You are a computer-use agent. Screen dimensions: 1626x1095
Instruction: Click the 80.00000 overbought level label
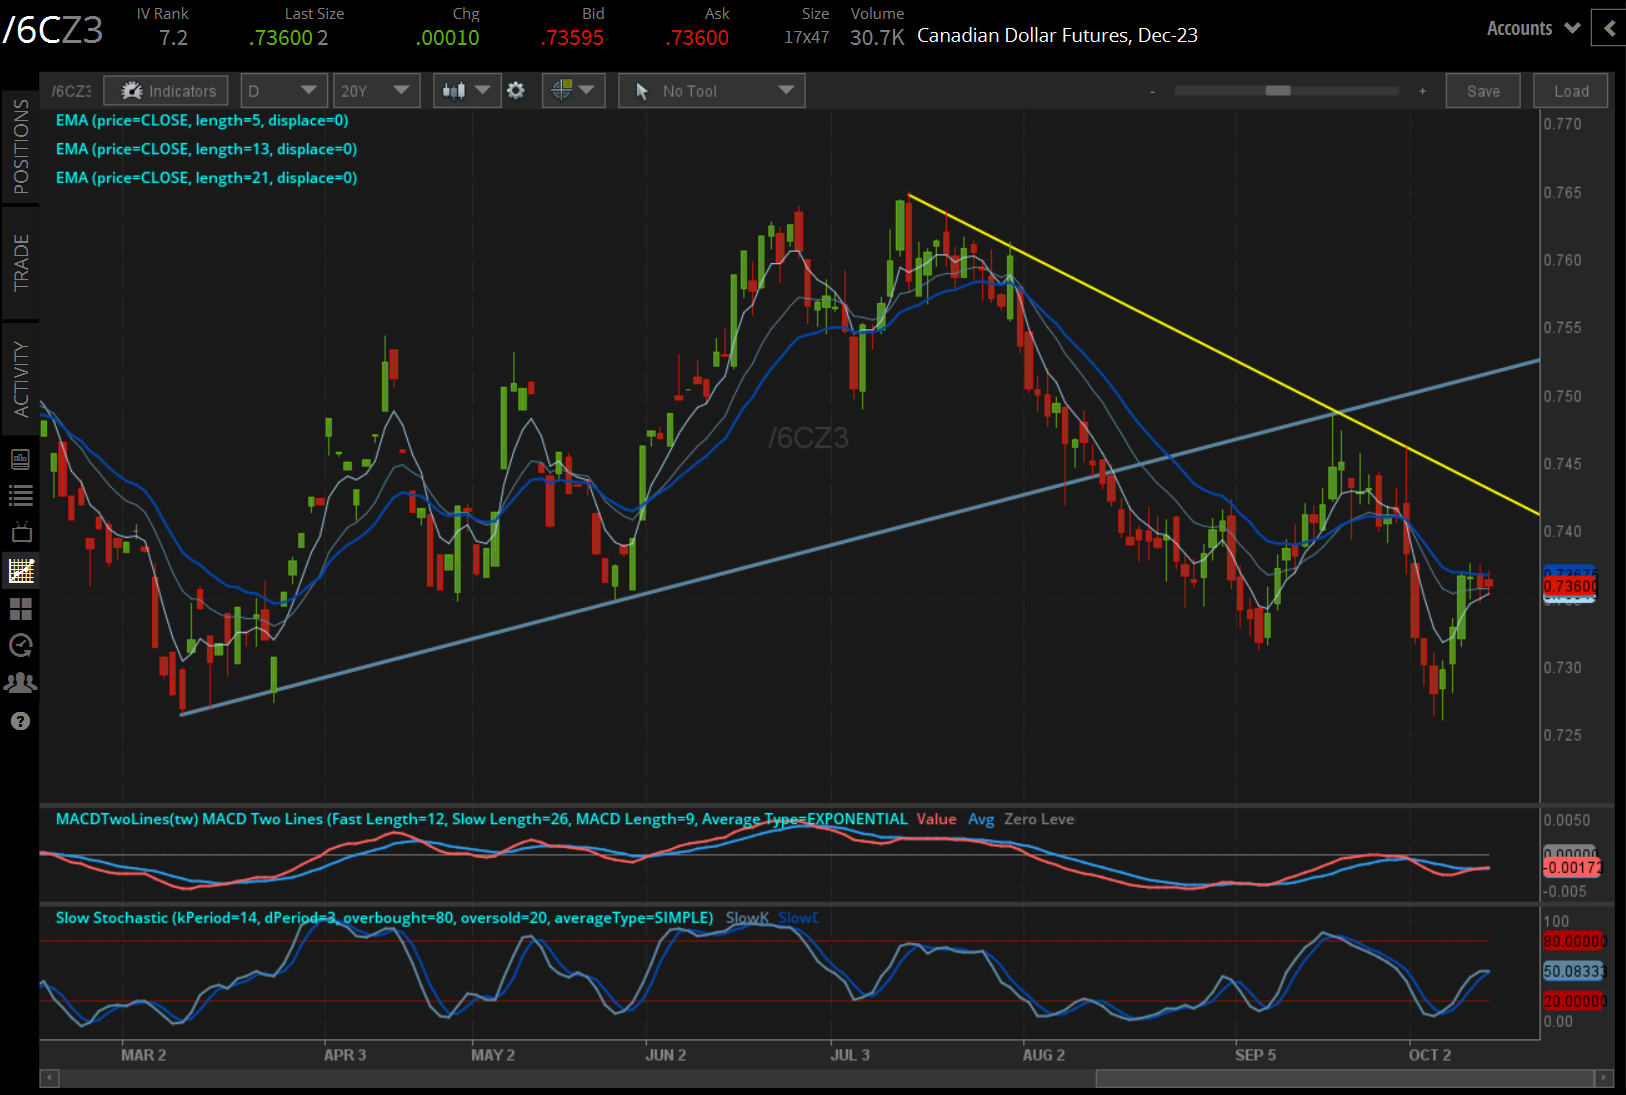[x=1574, y=941]
